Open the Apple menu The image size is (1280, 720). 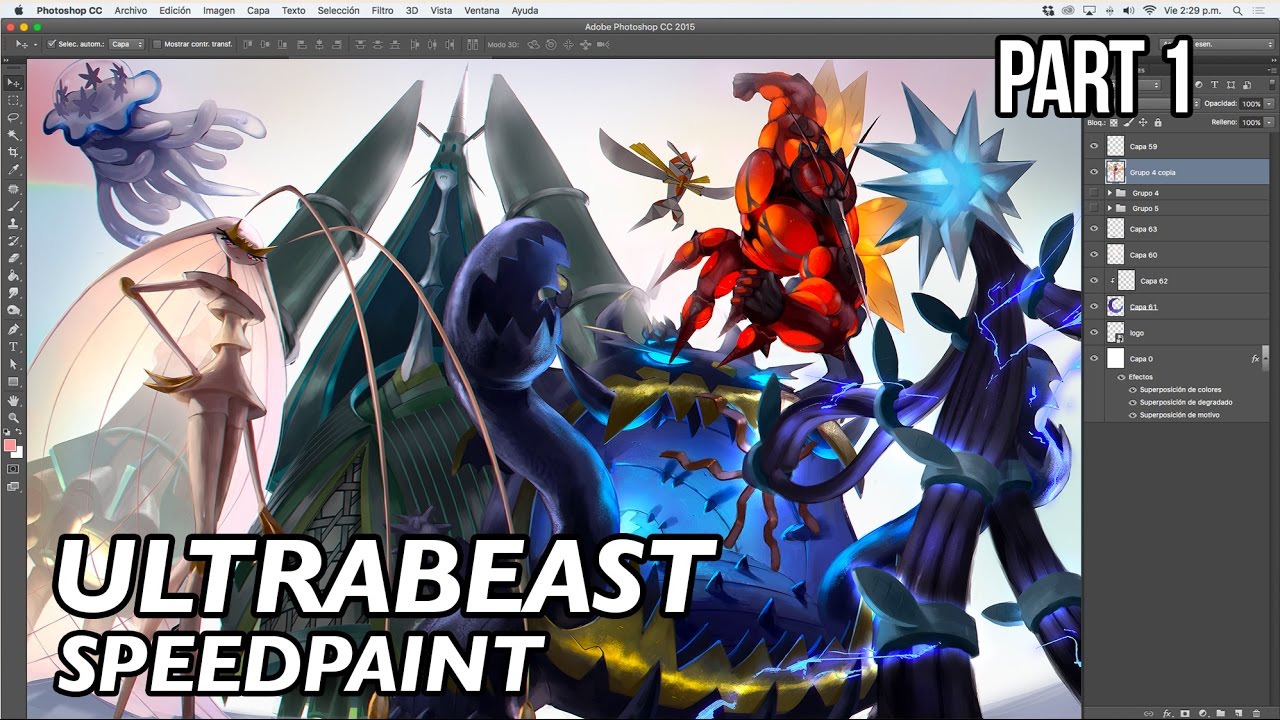pyautogui.click(x=18, y=10)
